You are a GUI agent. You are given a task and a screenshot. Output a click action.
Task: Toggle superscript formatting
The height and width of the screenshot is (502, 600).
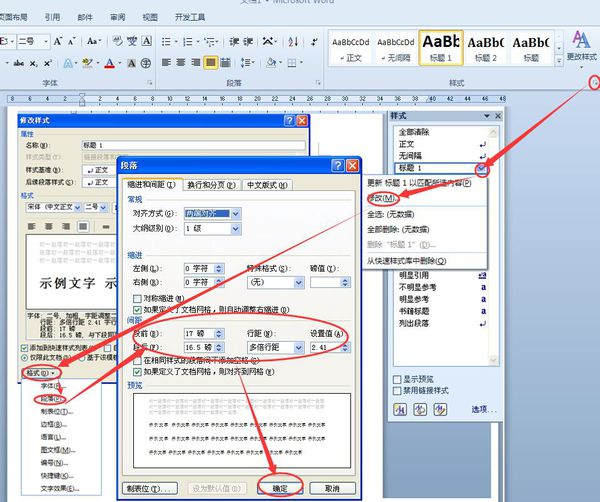pyautogui.click(x=47, y=64)
